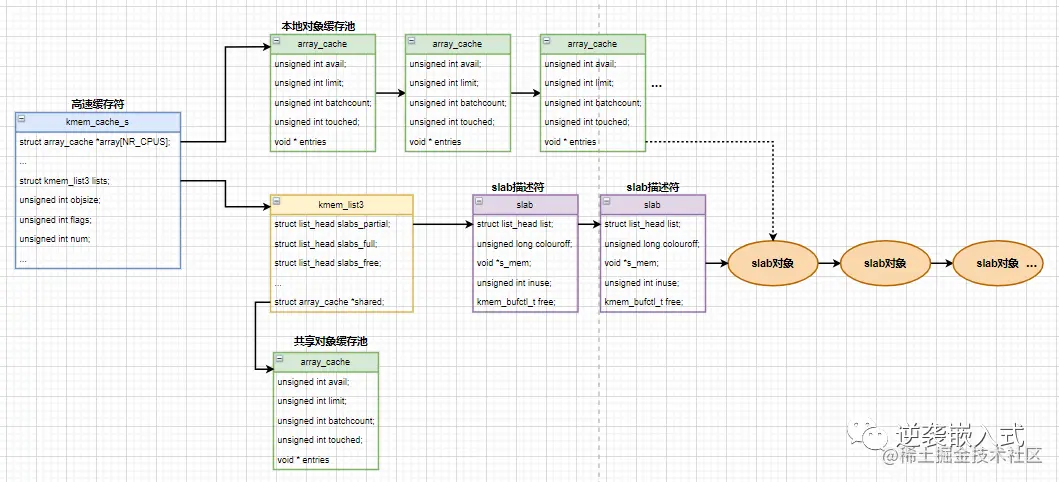
Task: Select row 'struct list_head slabs_free;'
Action: [341, 263]
